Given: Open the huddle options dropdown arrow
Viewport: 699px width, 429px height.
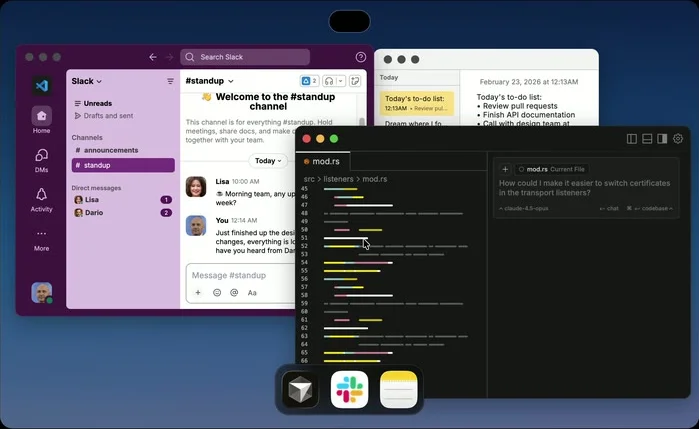Looking at the screenshot, I should click(340, 81).
